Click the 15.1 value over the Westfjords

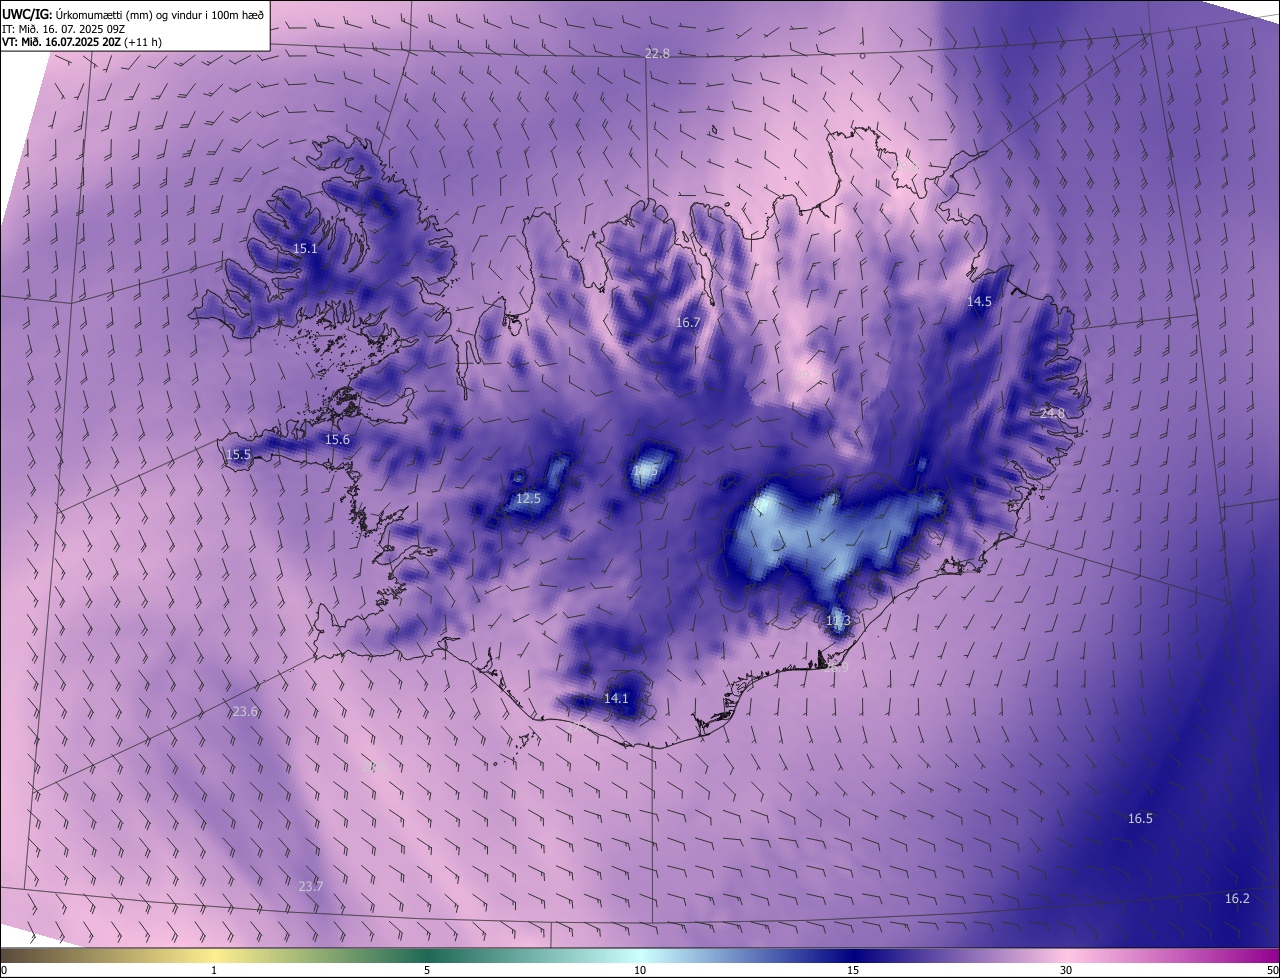305,248
